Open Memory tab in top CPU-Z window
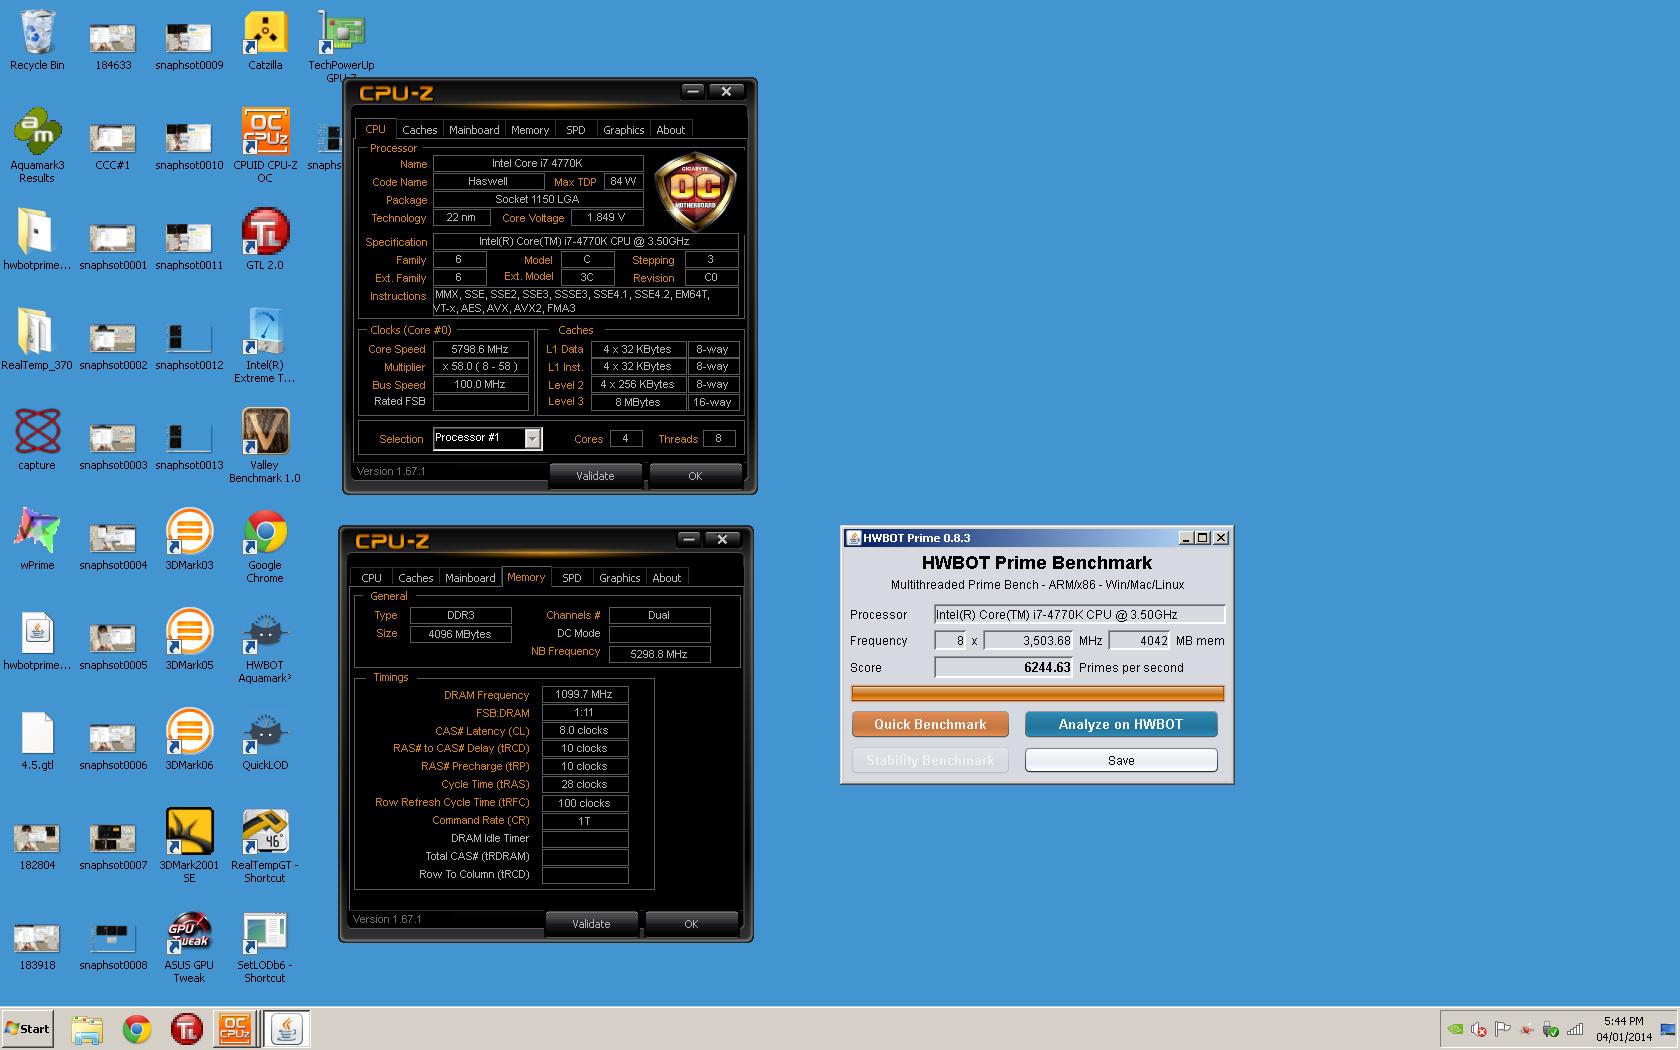 click(x=530, y=130)
